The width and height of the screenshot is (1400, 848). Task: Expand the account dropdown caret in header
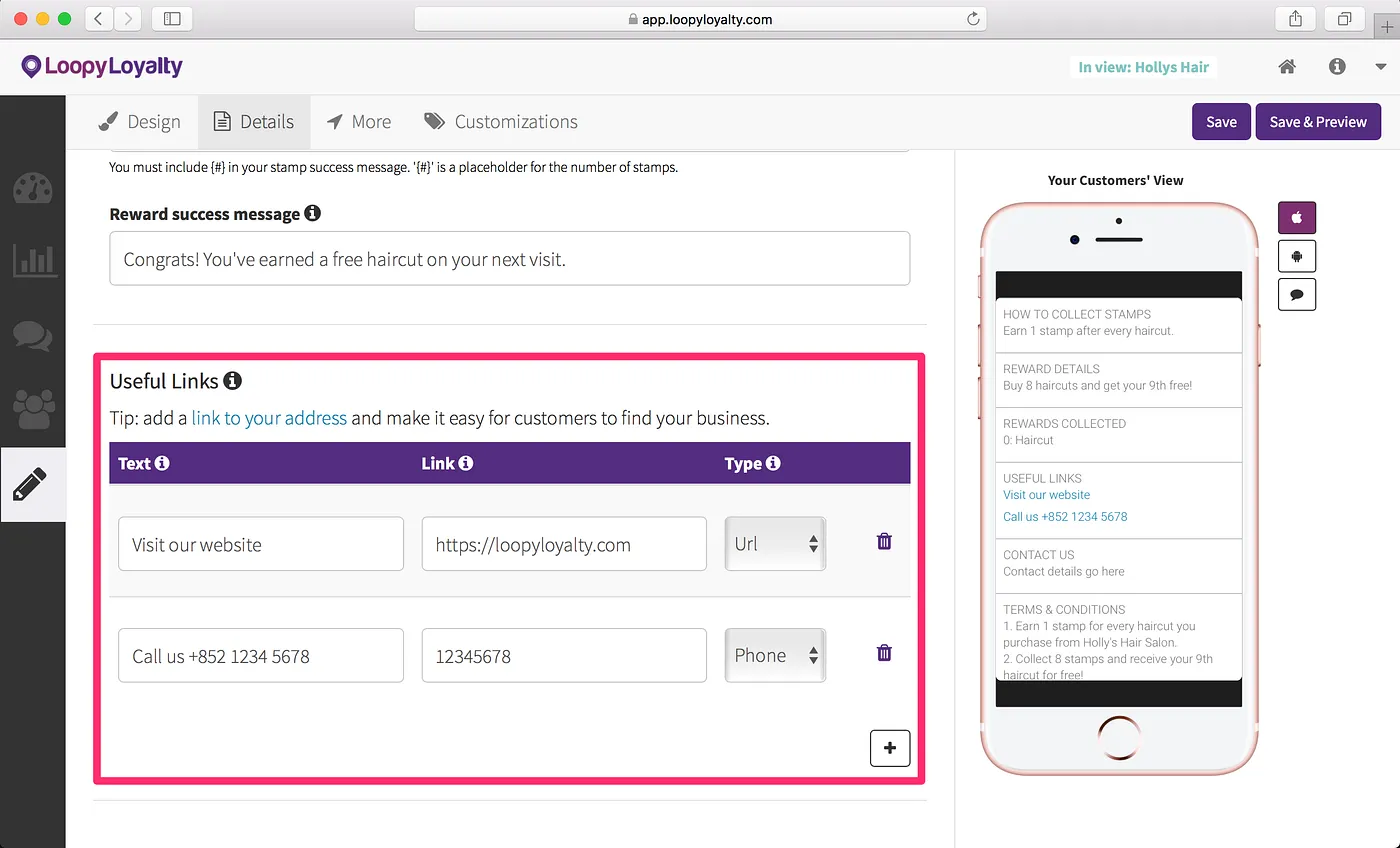pos(1381,67)
